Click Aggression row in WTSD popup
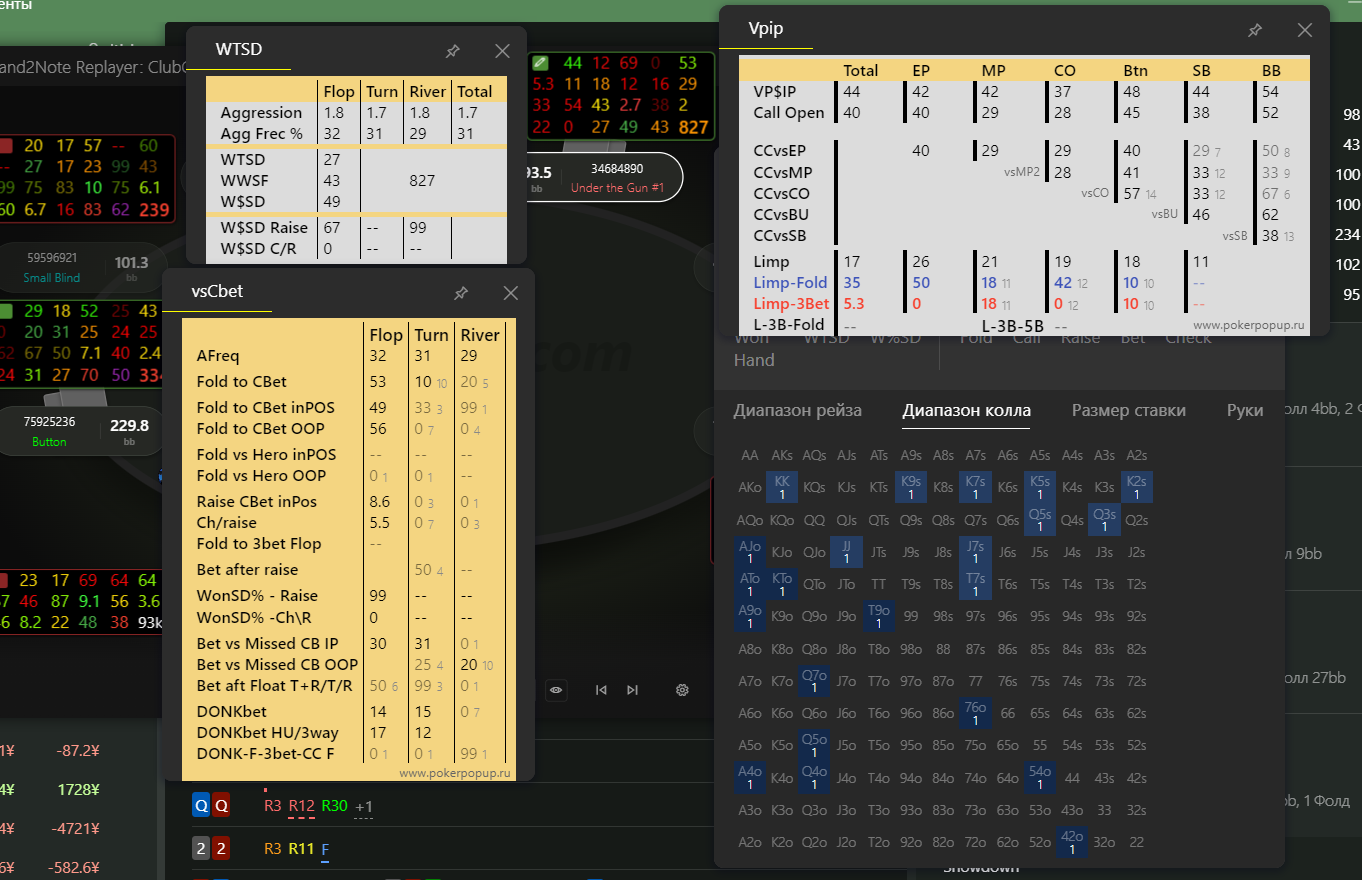Screen dimensions: 1362x880 click(355, 113)
